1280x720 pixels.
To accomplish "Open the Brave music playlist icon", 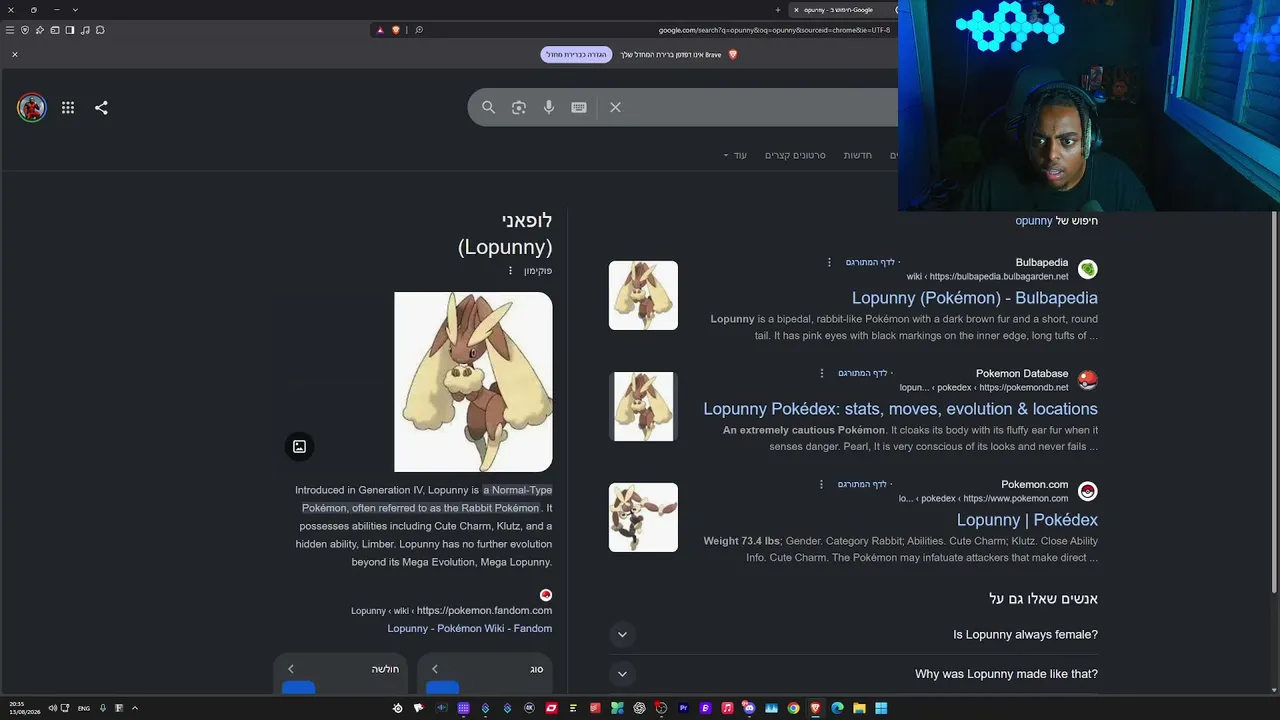I will (85, 30).
